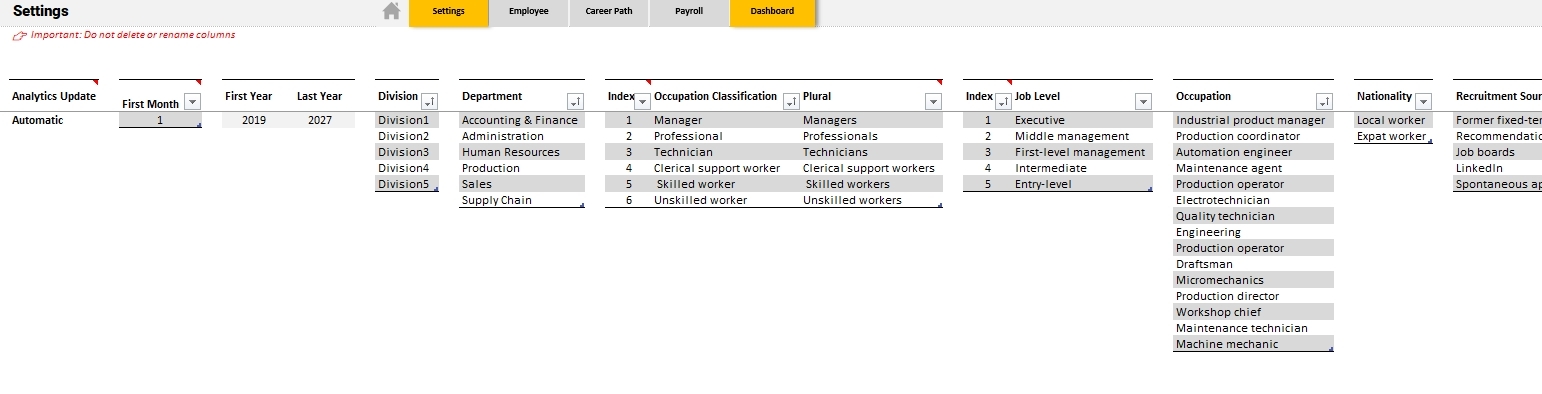1542x394 pixels.
Task: Select Clerical support worker cell
Action: coord(726,168)
